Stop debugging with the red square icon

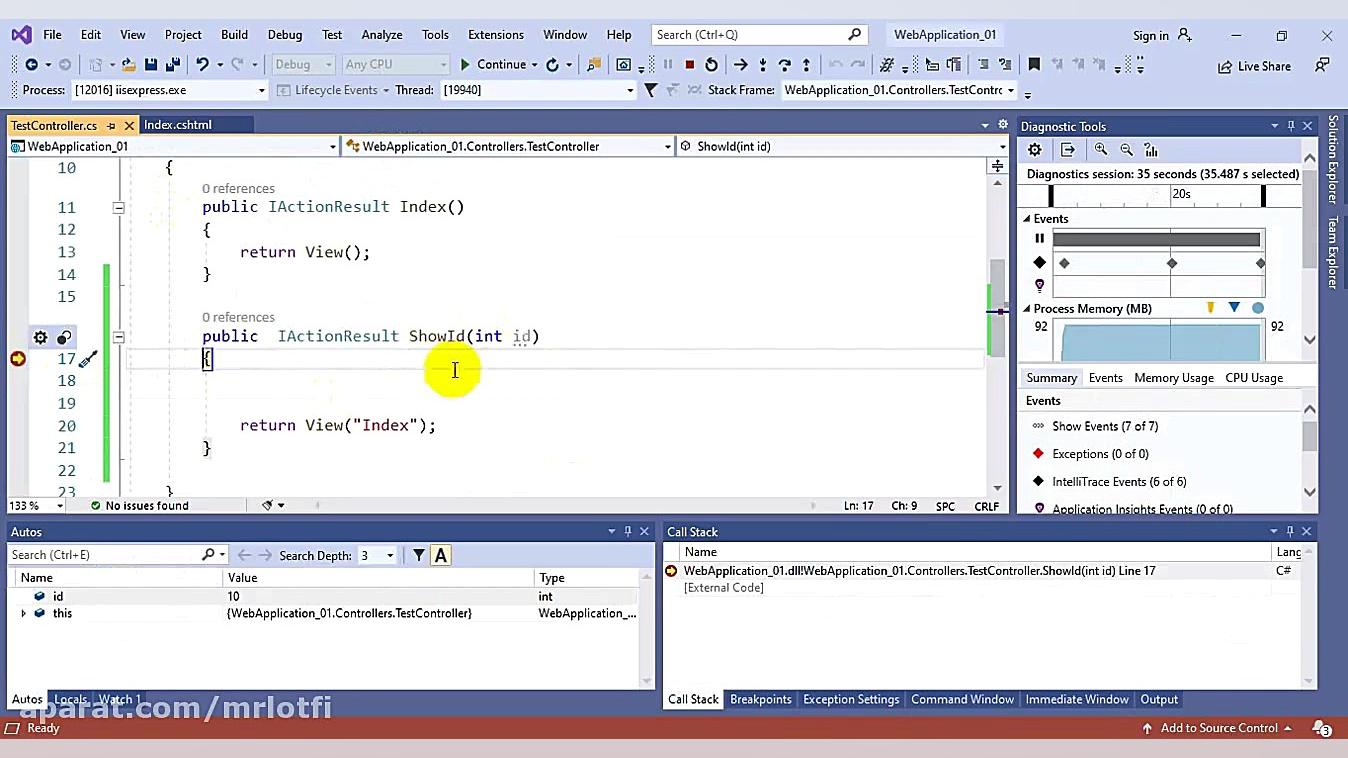tap(689, 65)
